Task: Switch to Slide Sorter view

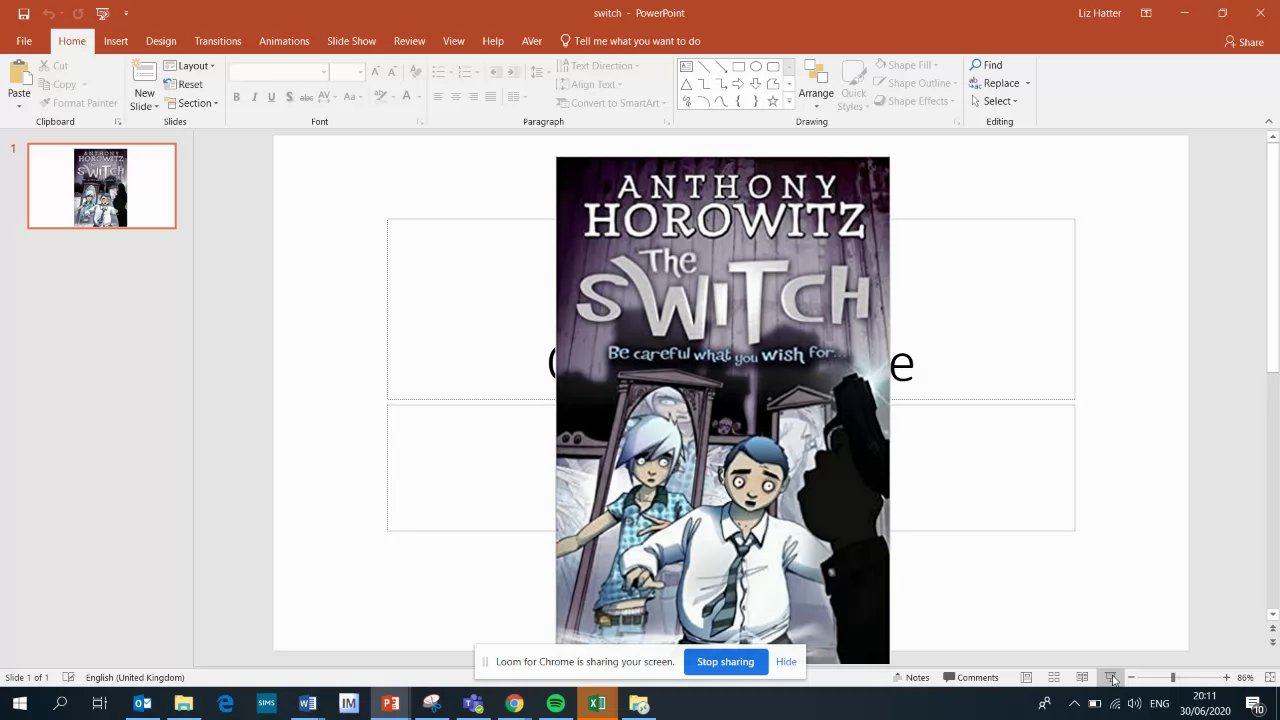Action: tap(1054, 677)
